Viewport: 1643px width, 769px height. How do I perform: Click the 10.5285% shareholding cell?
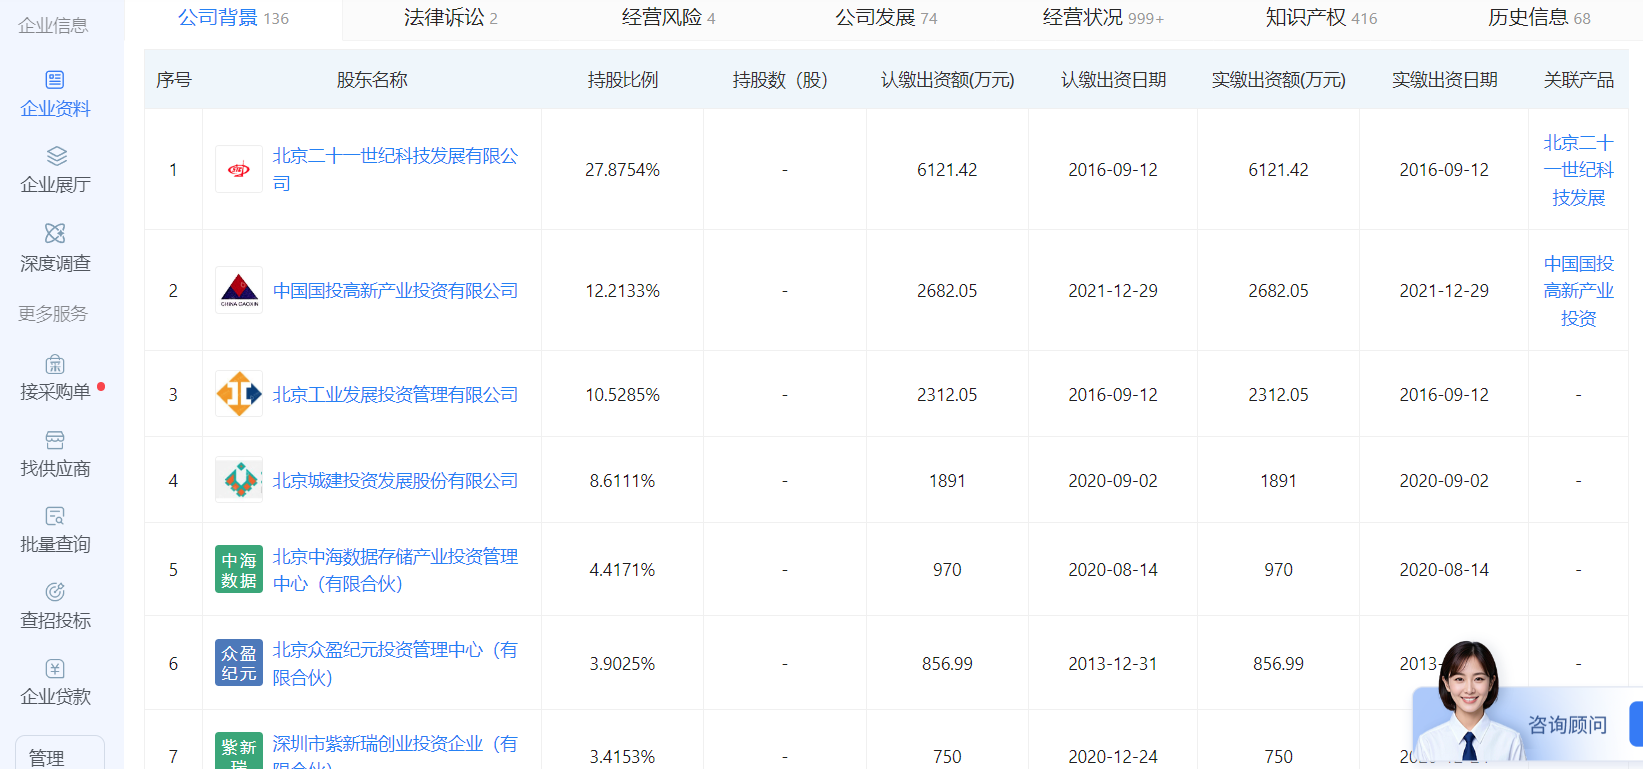(622, 395)
